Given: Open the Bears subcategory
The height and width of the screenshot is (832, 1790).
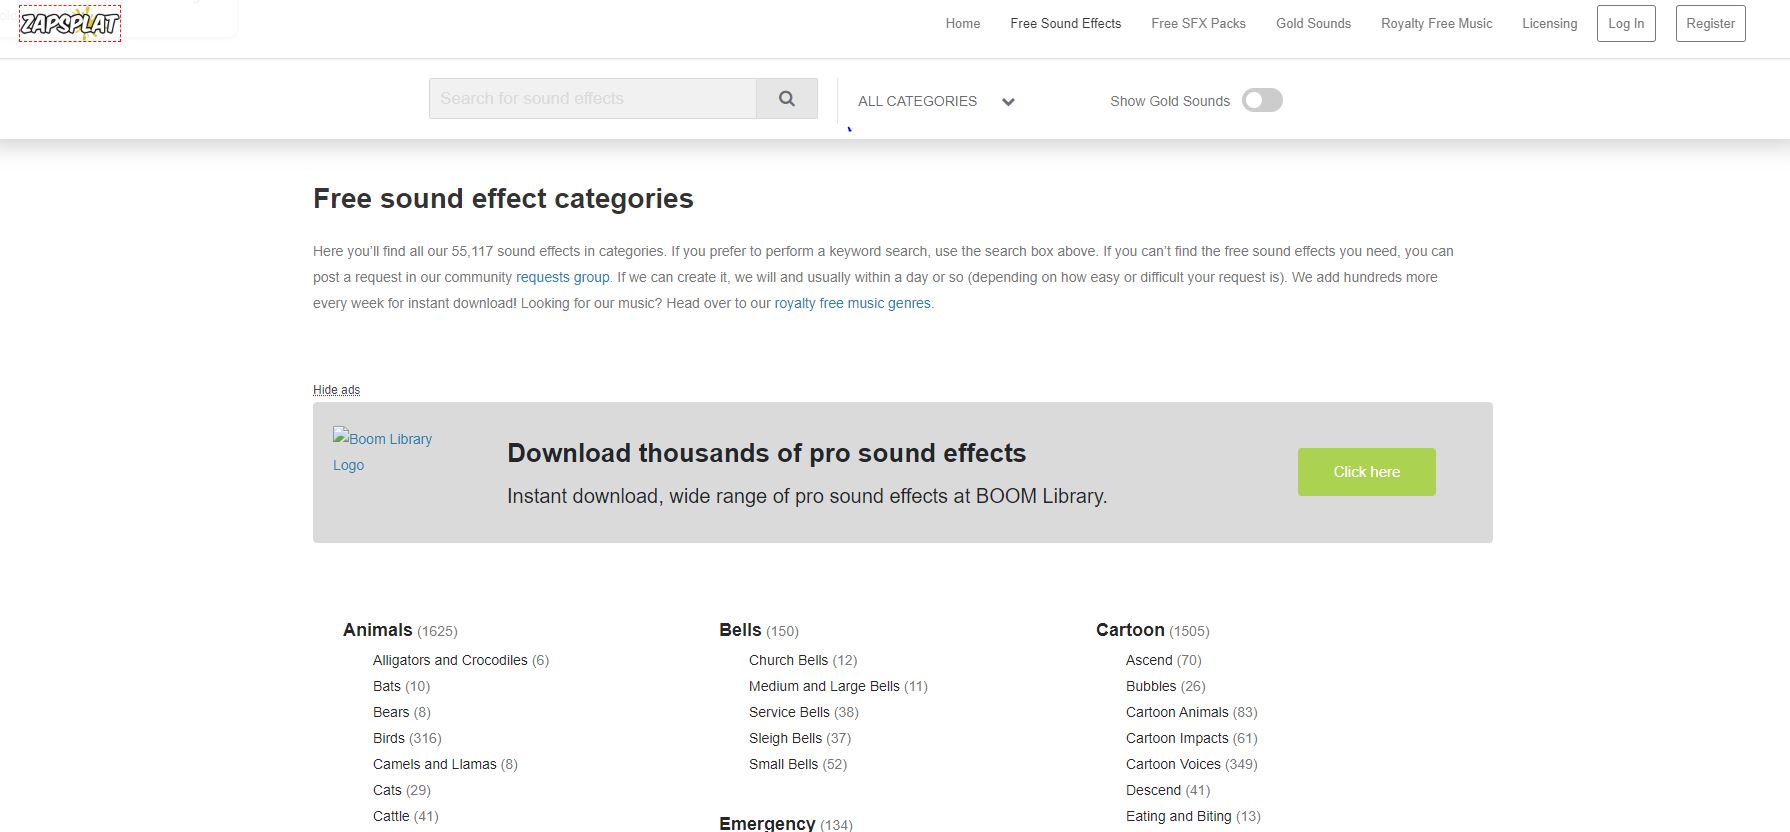Looking at the screenshot, I should click(x=391, y=712).
